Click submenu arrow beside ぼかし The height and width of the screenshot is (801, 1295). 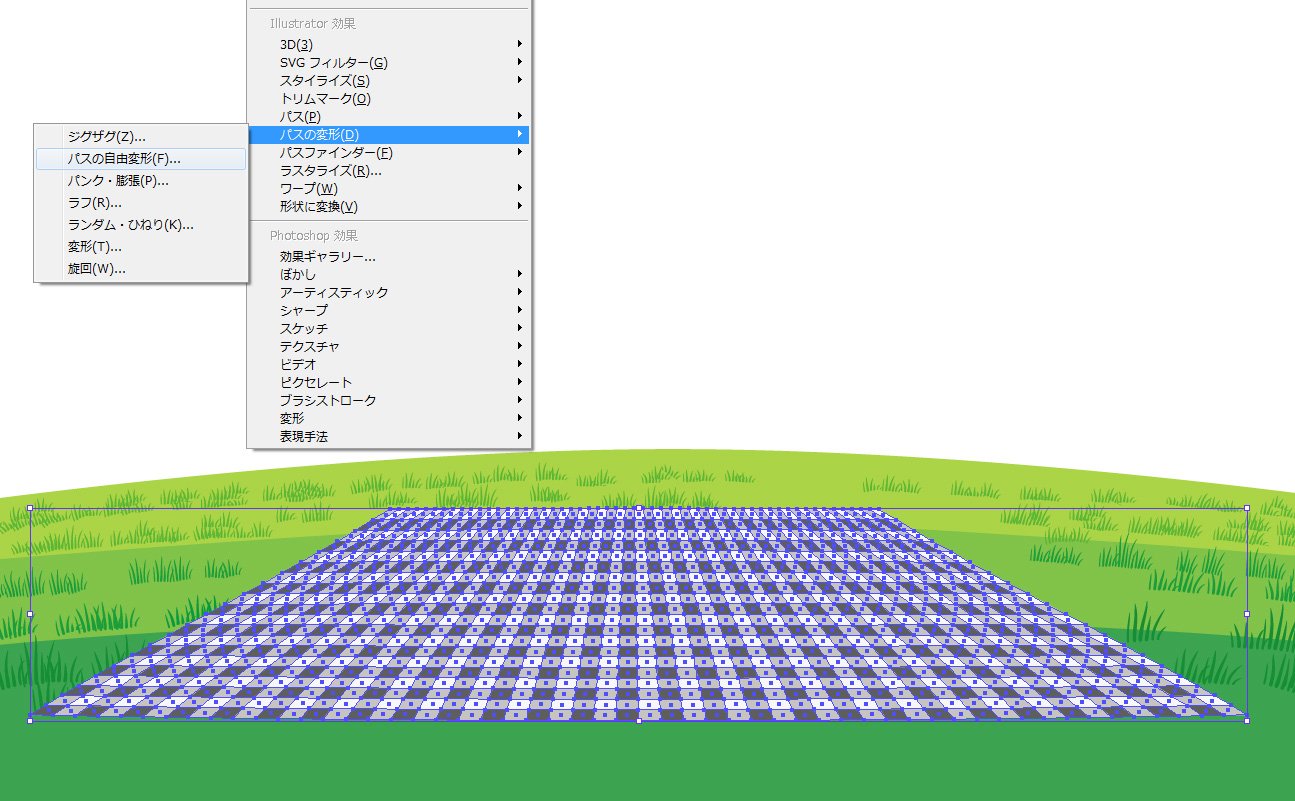[520, 274]
